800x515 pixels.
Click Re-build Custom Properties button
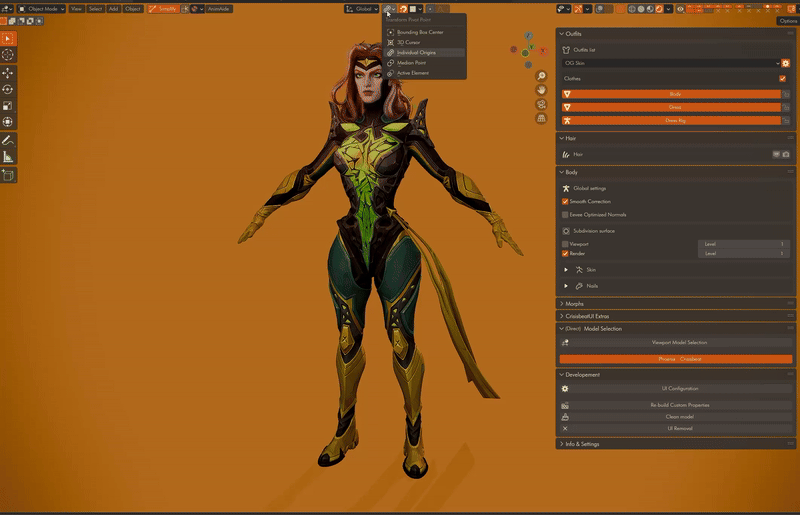pos(676,405)
